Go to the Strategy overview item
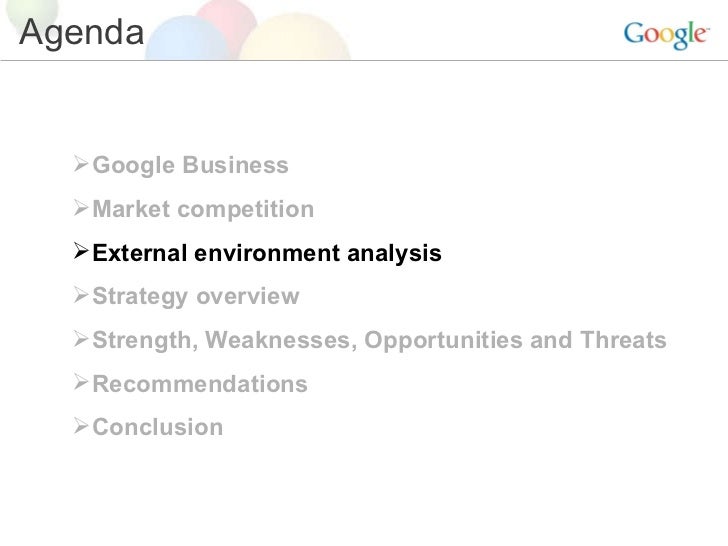The height and width of the screenshot is (546, 728). [195, 298]
